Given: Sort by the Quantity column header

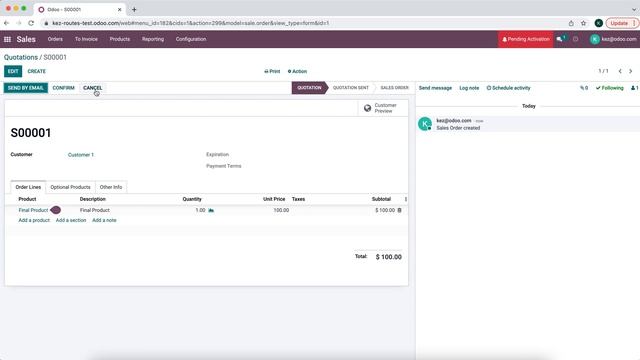Looking at the screenshot, I should pos(192,199).
